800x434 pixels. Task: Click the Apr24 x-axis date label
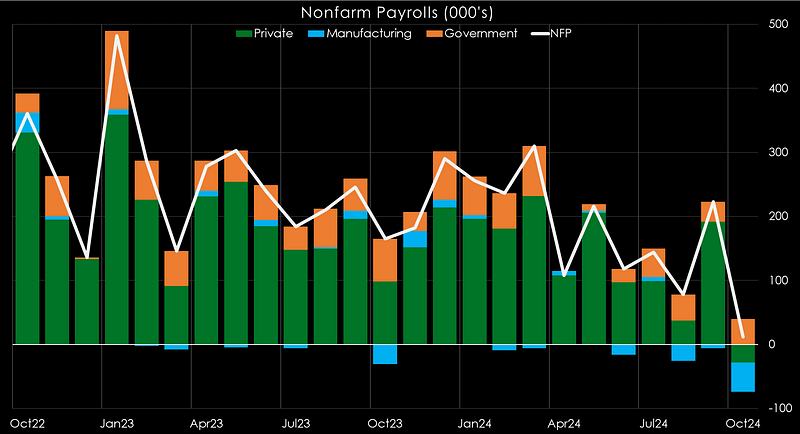click(564, 423)
